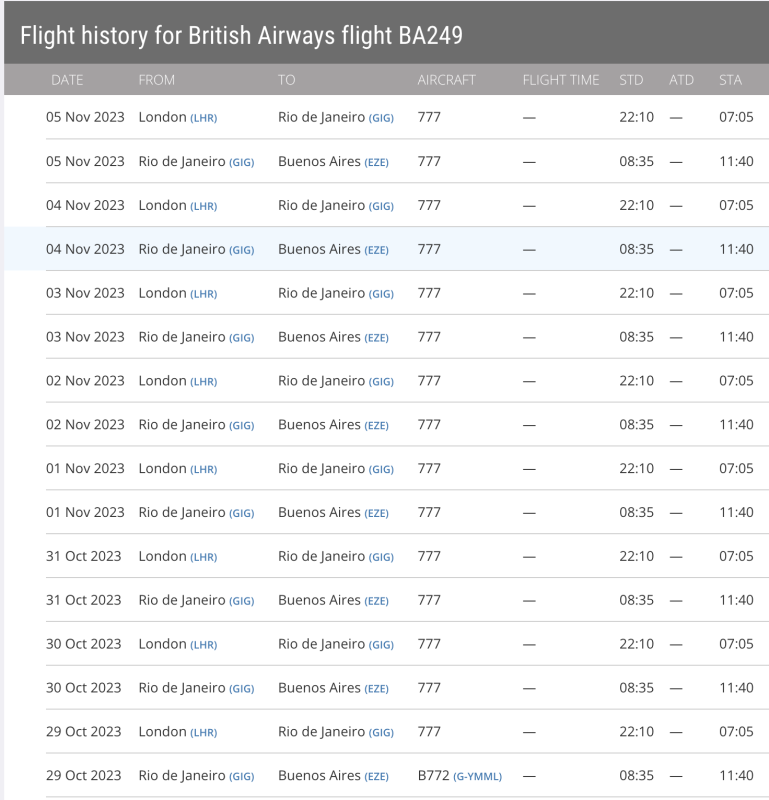Click the AIRCRAFT column header
Viewport: 769px width, 800px height.
coord(446,80)
